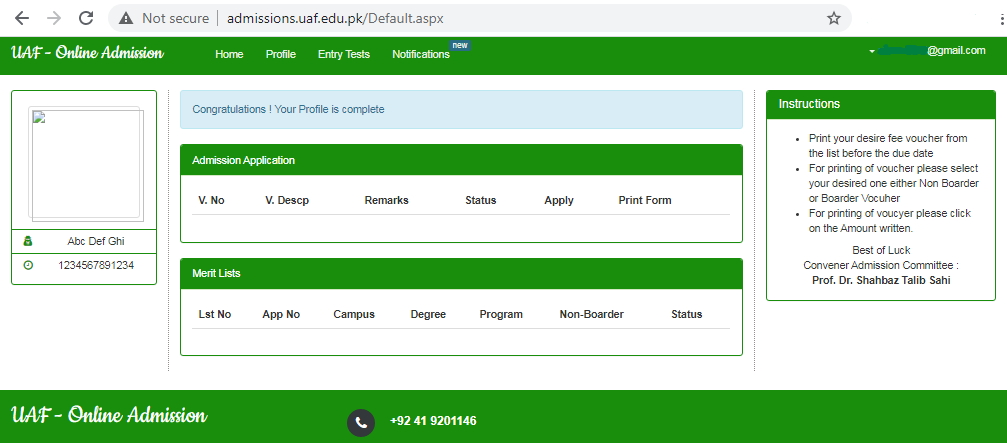The height and width of the screenshot is (443, 1007).
Task: Open the Entry Tests menu item
Action: coord(344,55)
